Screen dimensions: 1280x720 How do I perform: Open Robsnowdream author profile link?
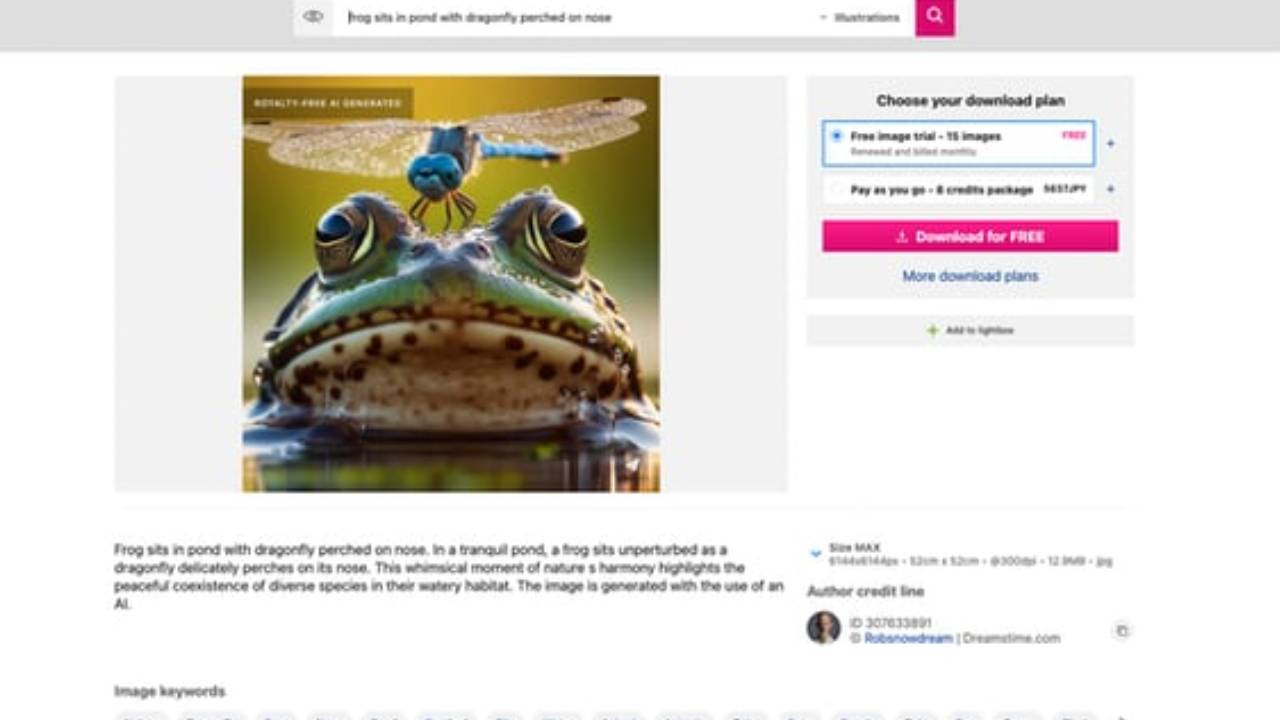click(x=908, y=638)
